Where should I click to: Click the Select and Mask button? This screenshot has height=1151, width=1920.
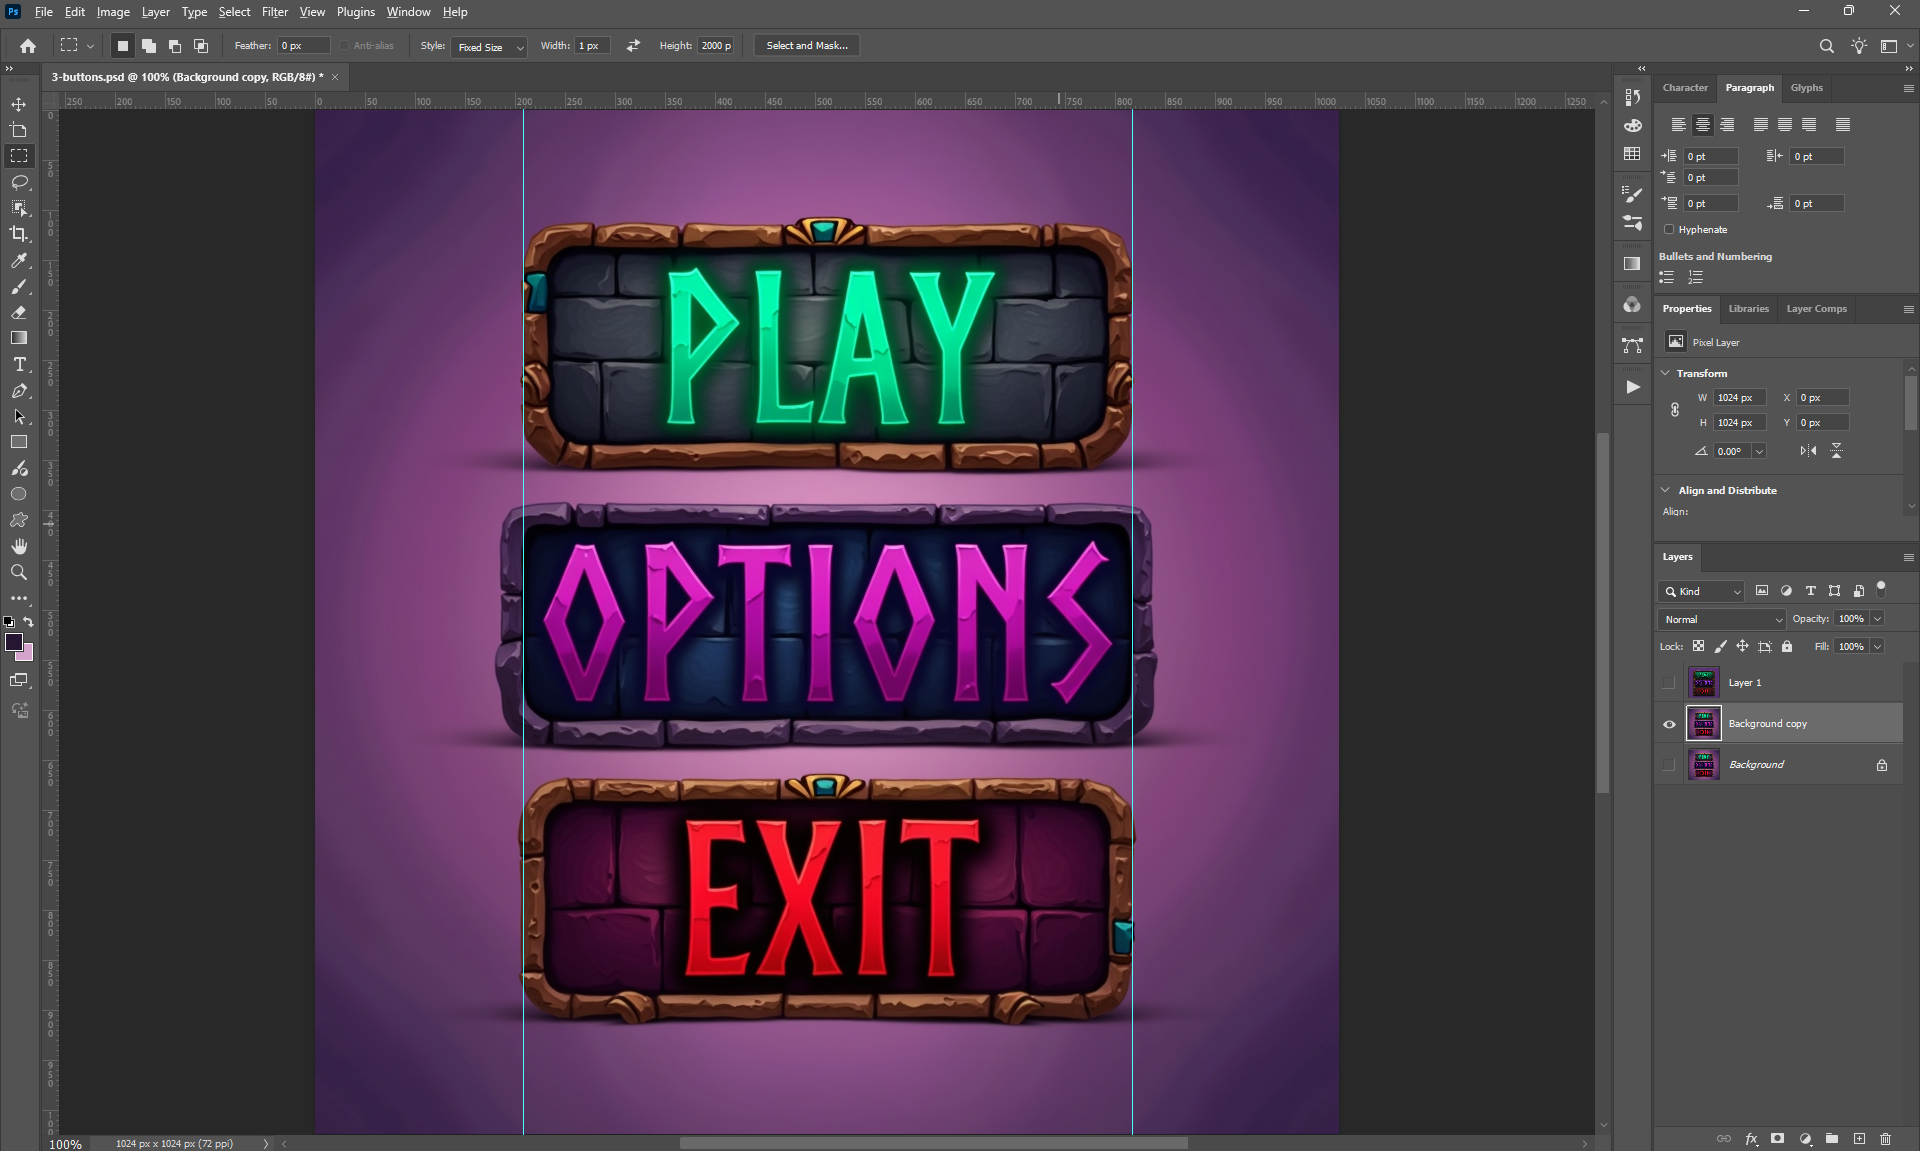806,46
